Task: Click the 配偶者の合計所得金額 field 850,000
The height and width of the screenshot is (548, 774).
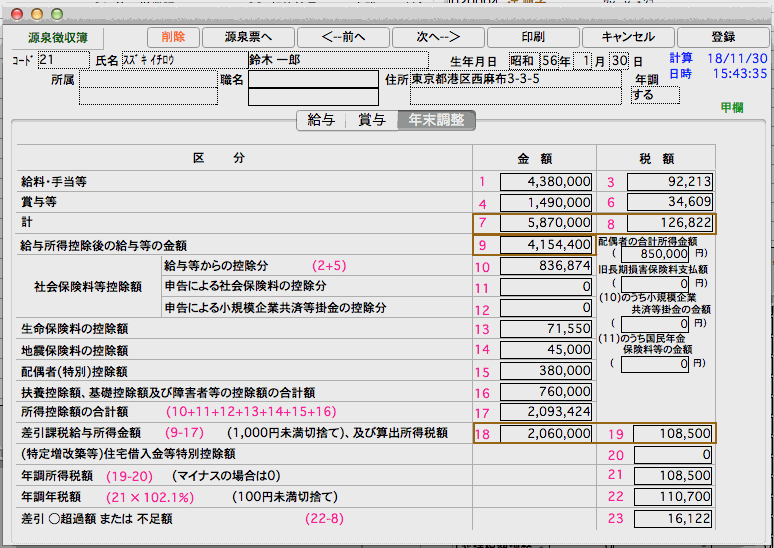Action: 654,254
